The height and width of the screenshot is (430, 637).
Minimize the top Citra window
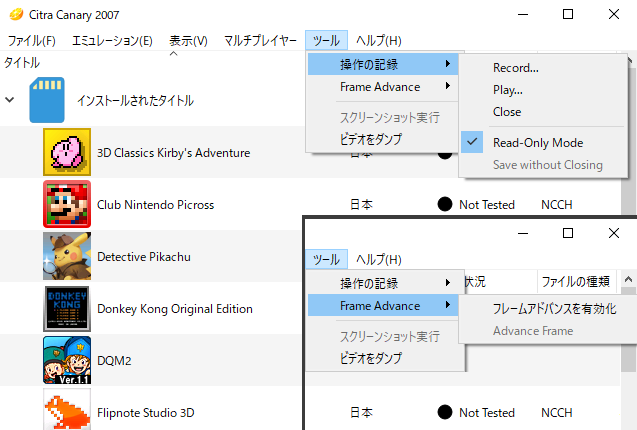(523, 15)
